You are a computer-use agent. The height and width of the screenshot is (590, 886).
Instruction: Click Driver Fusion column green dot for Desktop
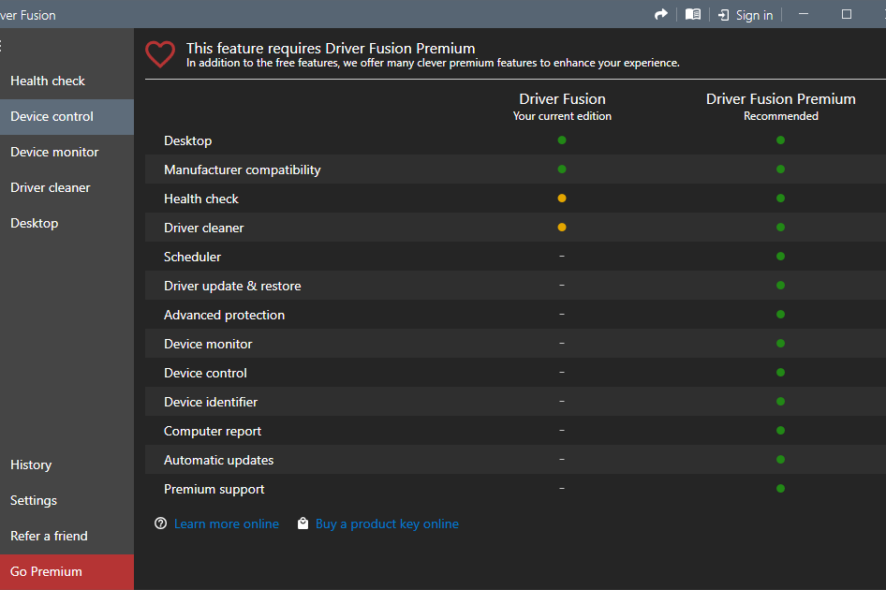tap(562, 140)
